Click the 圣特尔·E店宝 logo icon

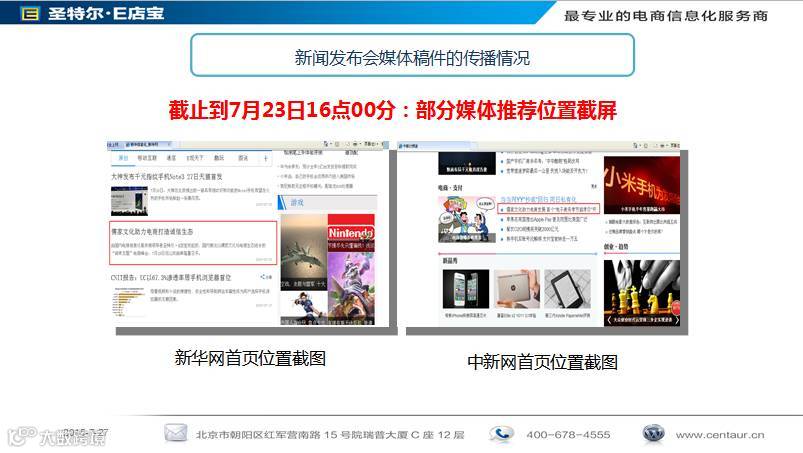click(x=30, y=13)
